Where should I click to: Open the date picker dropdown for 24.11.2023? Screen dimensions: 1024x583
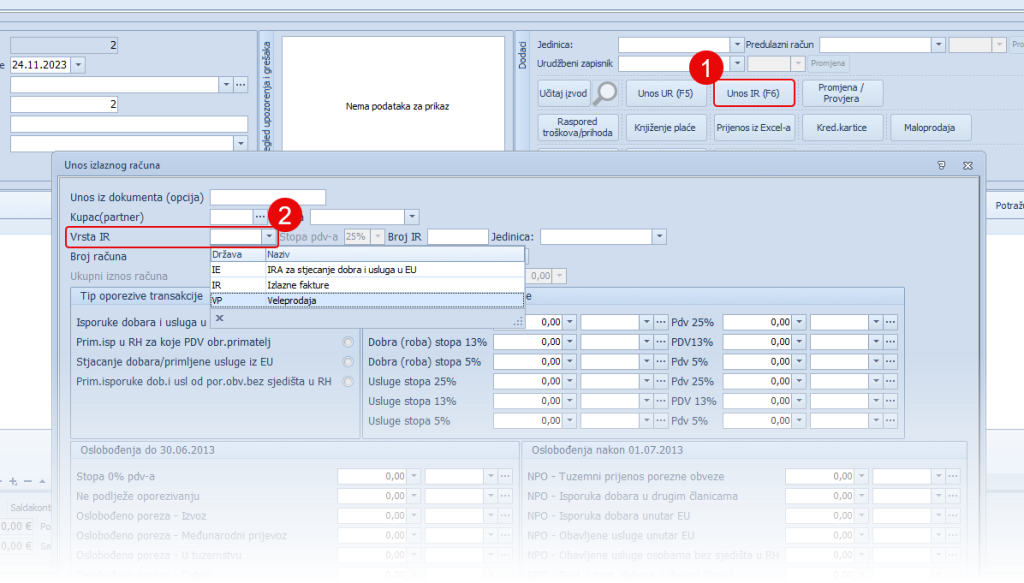[79, 64]
